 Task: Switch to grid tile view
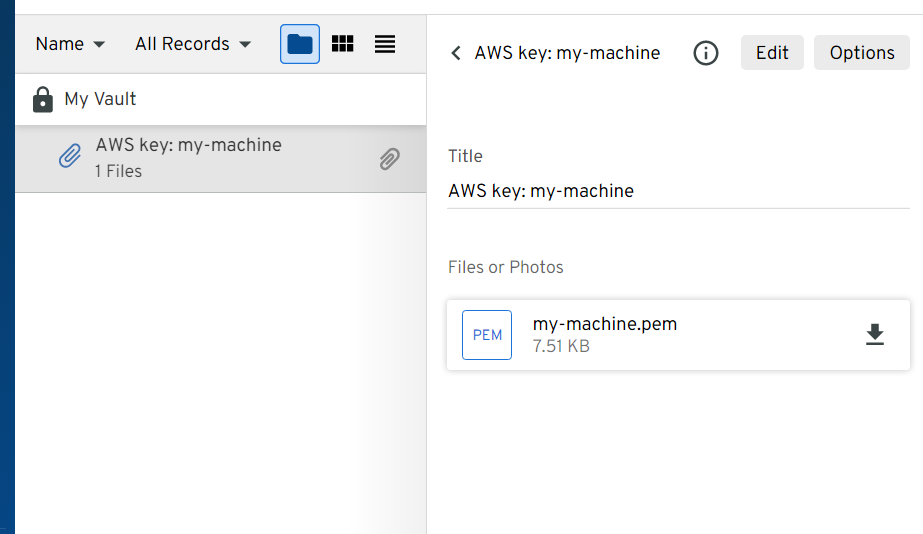click(x=343, y=44)
